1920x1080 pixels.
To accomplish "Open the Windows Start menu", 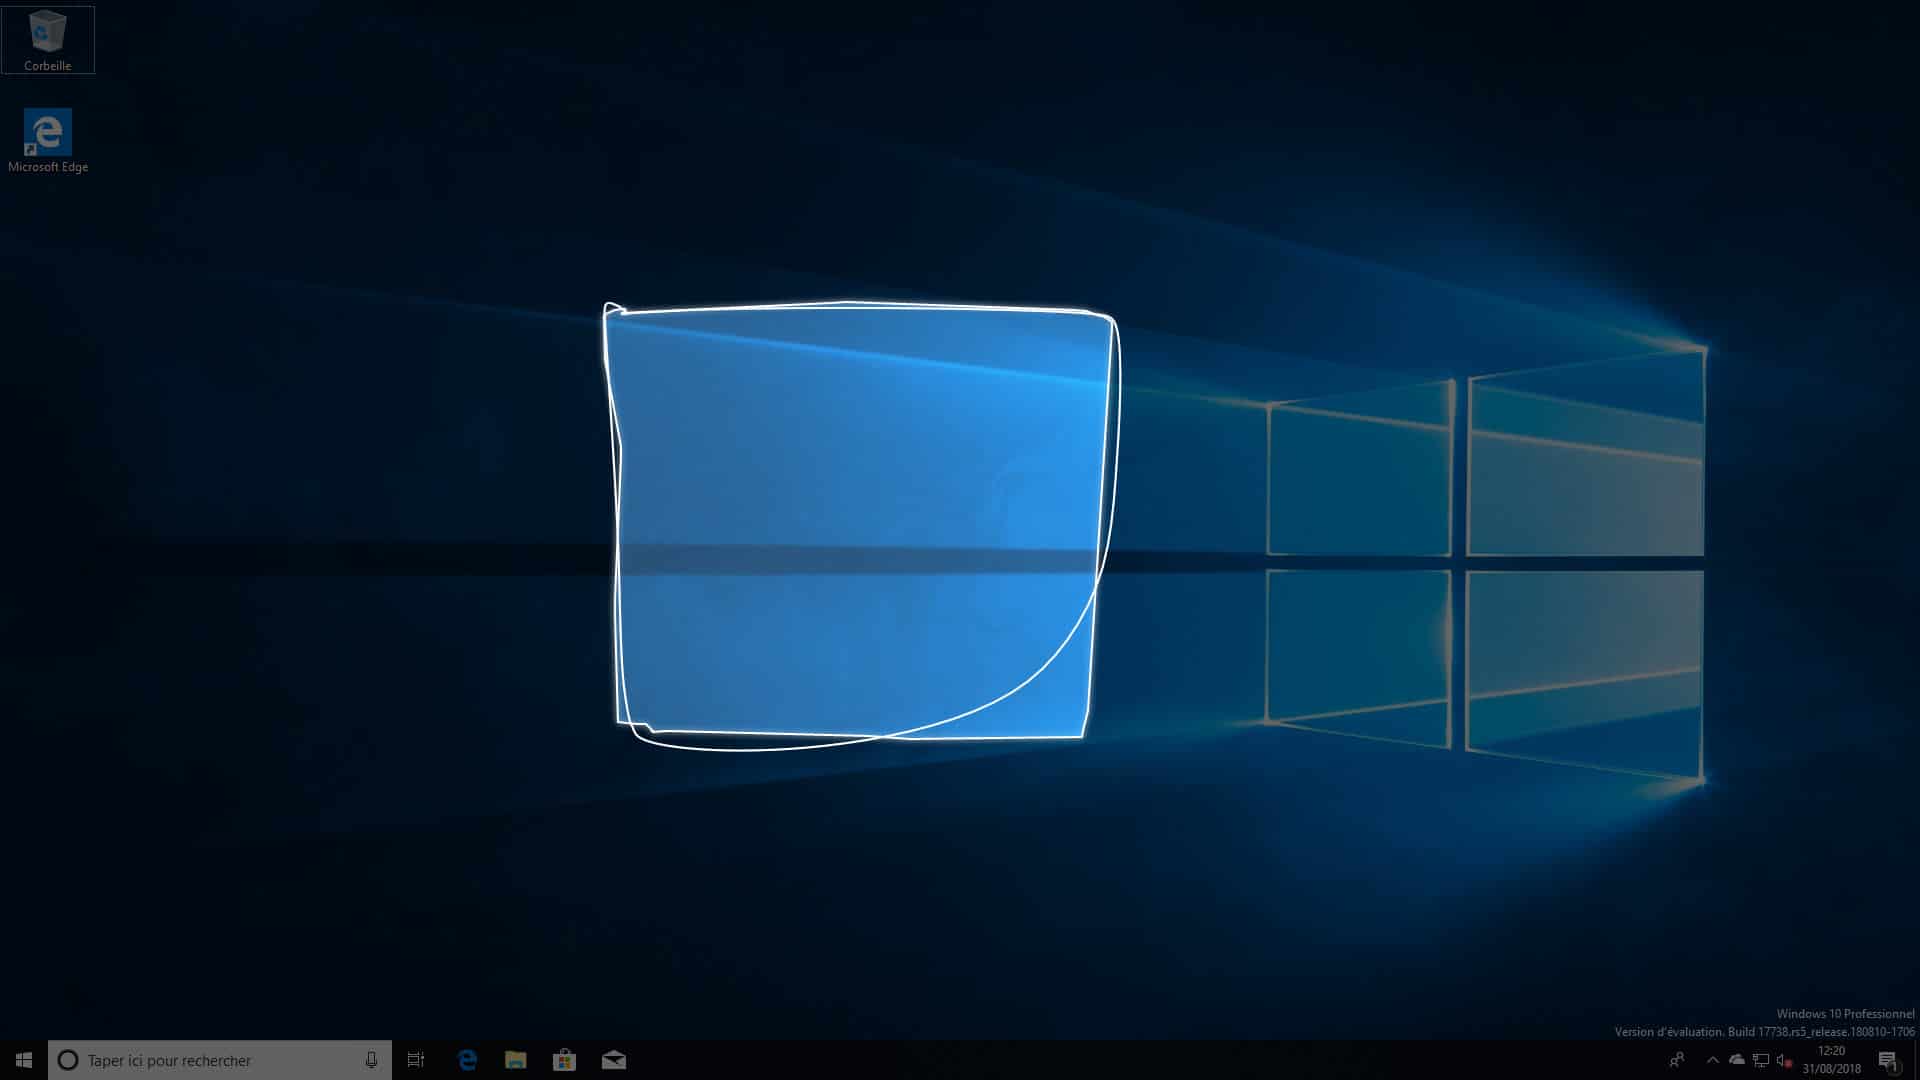I will [x=24, y=1060].
